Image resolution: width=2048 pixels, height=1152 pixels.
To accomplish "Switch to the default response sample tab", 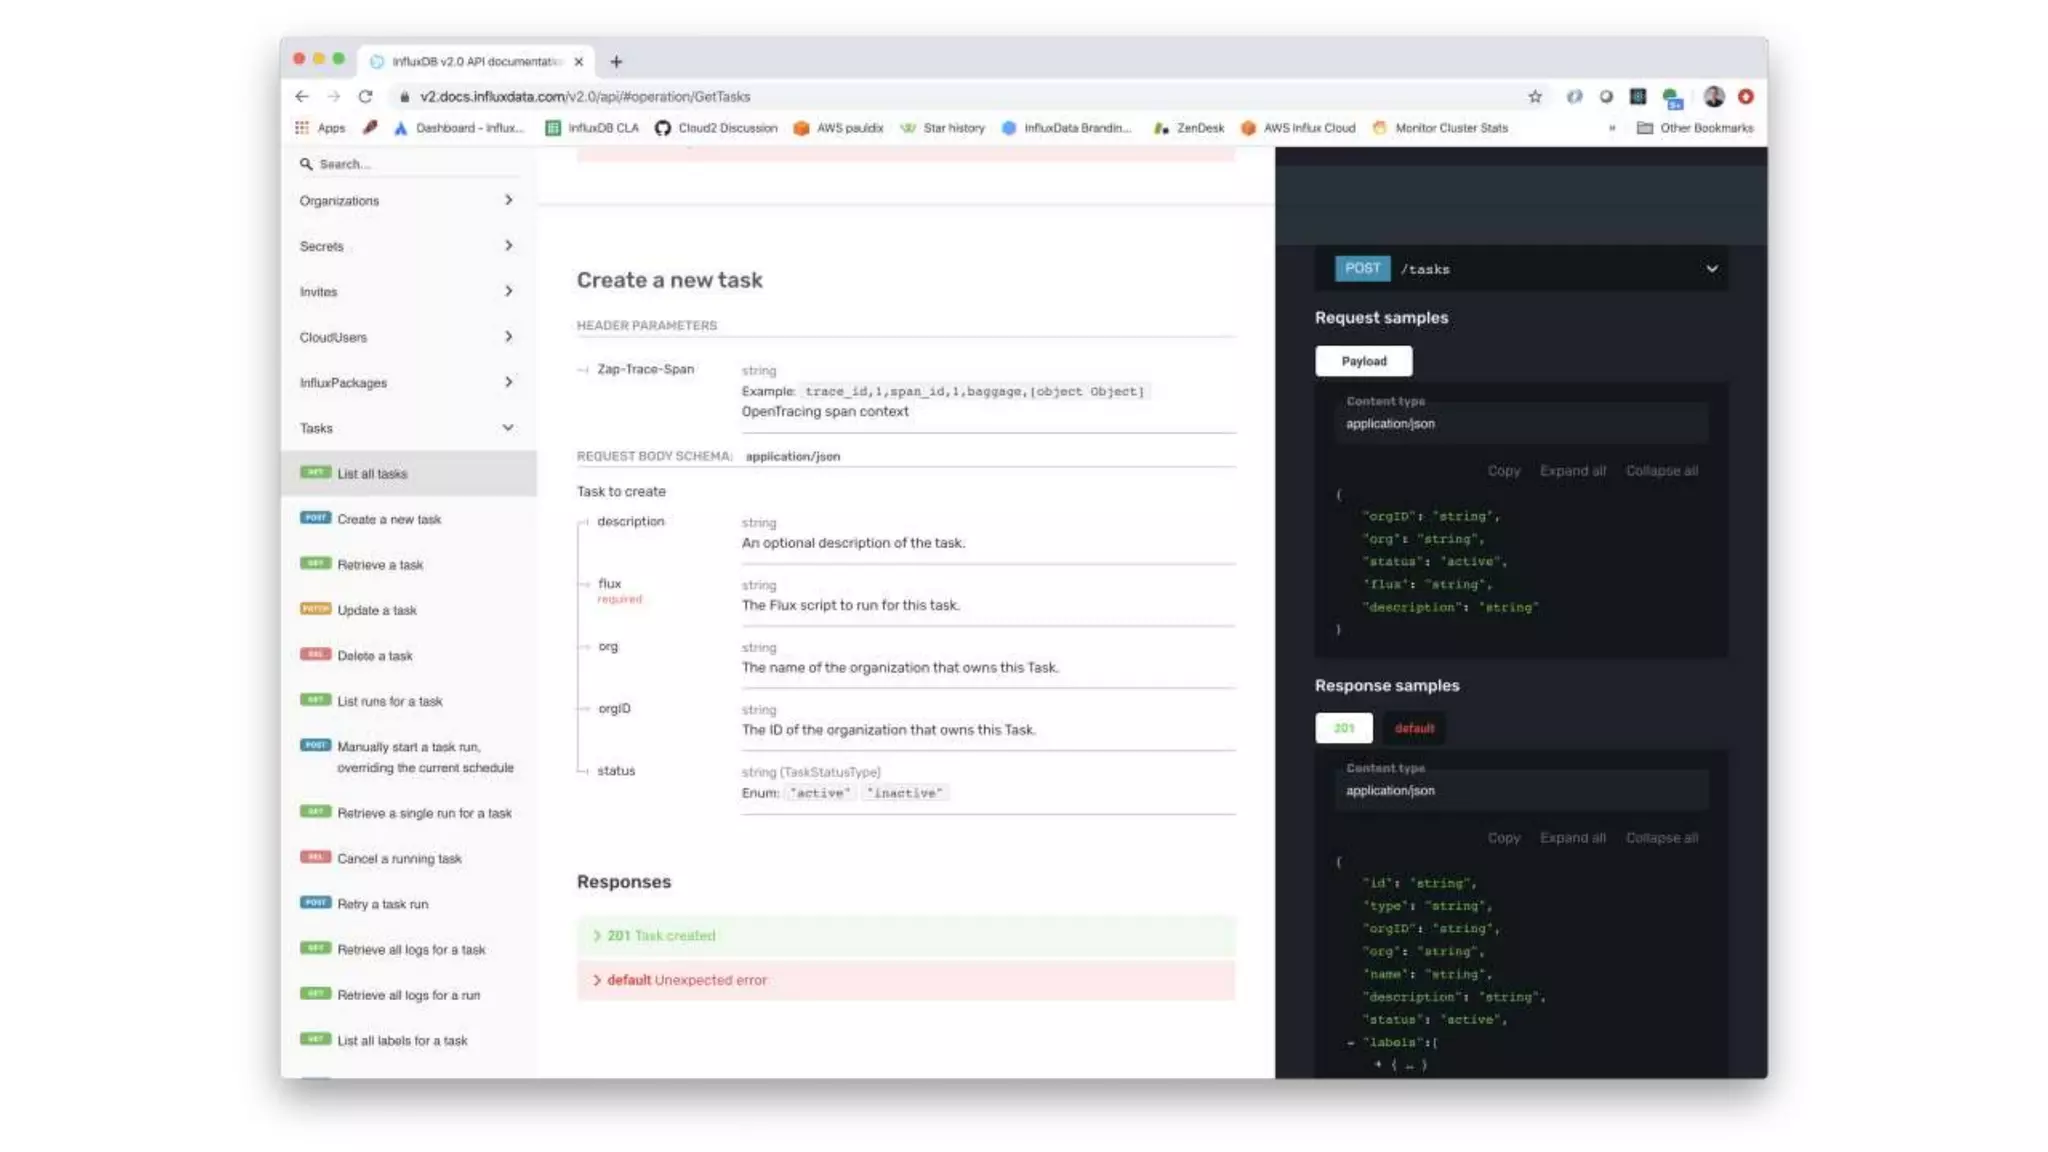I will tap(1414, 728).
